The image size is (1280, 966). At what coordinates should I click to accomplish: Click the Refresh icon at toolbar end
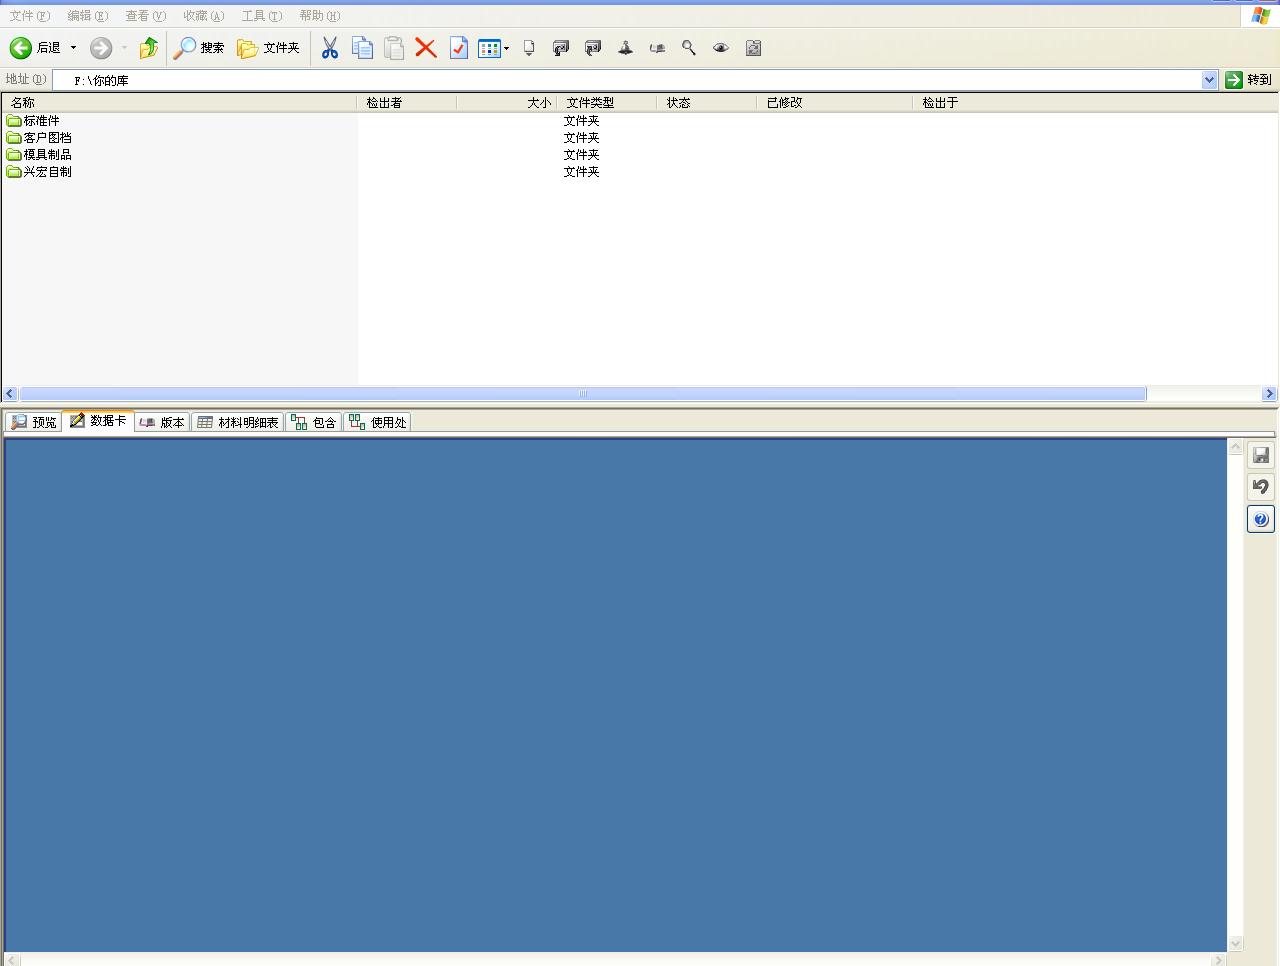click(x=753, y=48)
